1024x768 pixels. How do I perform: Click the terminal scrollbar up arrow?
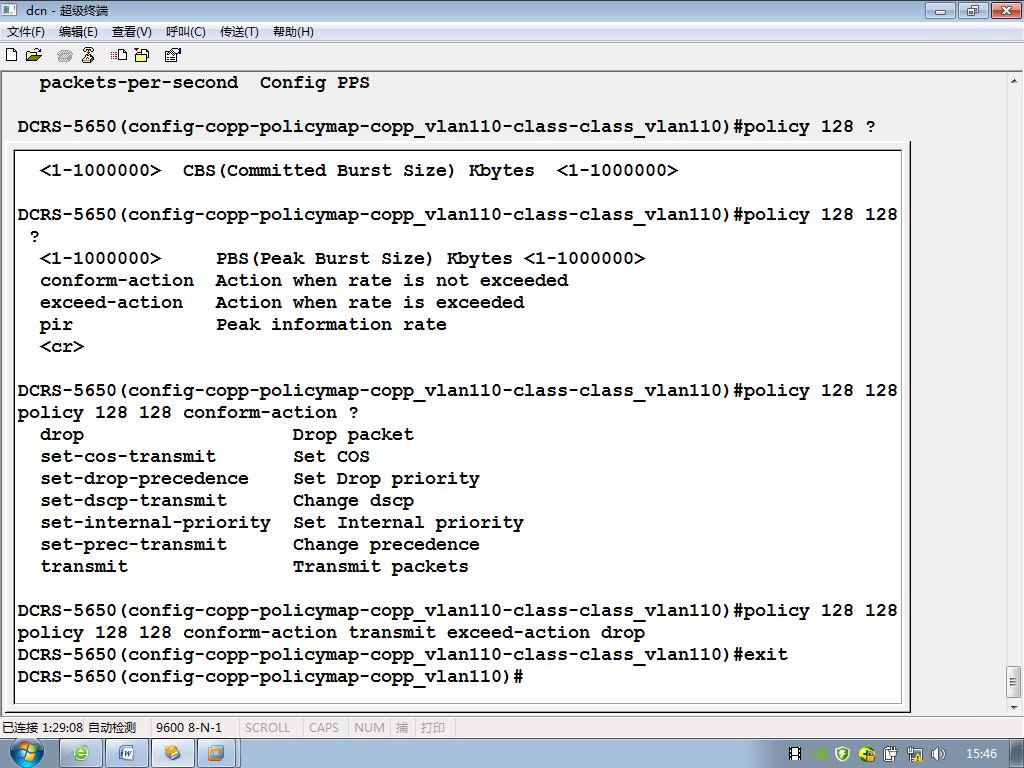click(1014, 80)
